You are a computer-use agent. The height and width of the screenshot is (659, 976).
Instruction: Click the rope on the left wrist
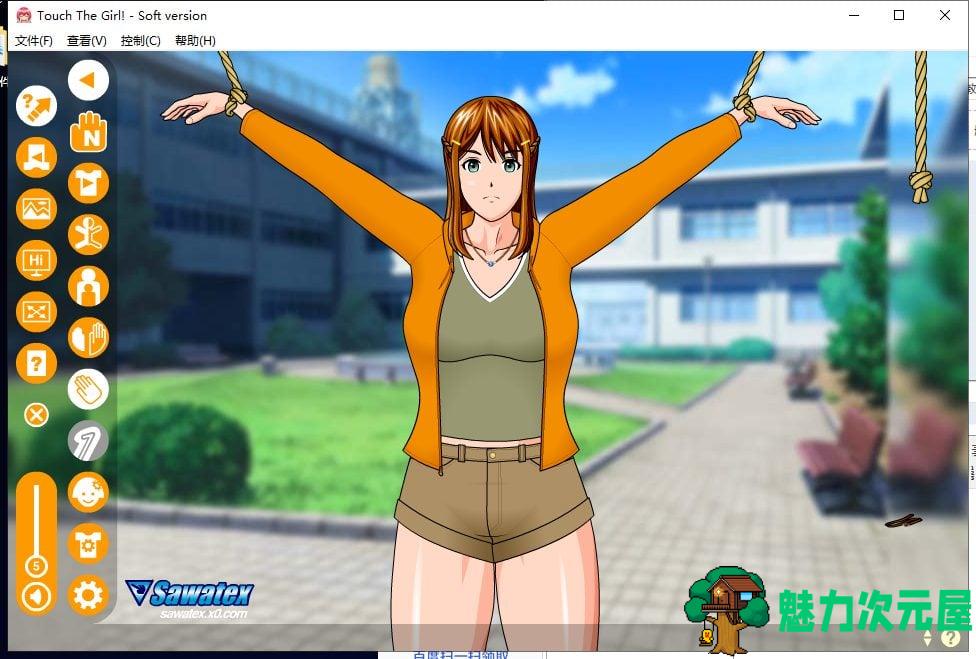coord(235,101)
